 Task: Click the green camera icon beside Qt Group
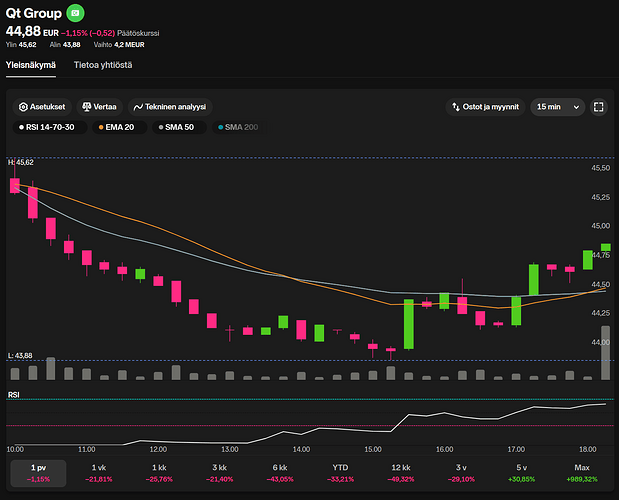click(x=76, y=13)
